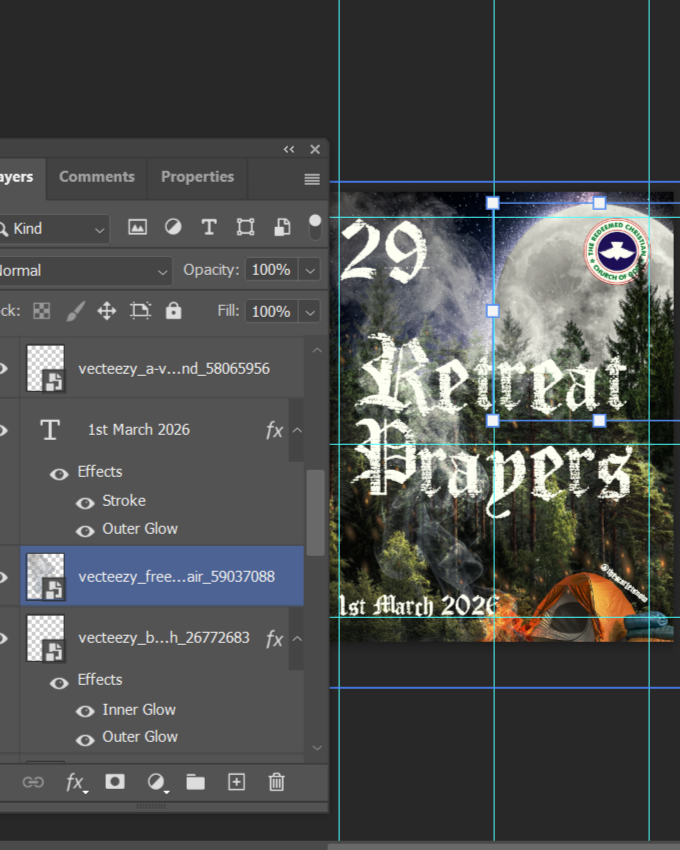Add a layer mask
Viewport: 680px width, 850px height.
[x=115, y=782]
